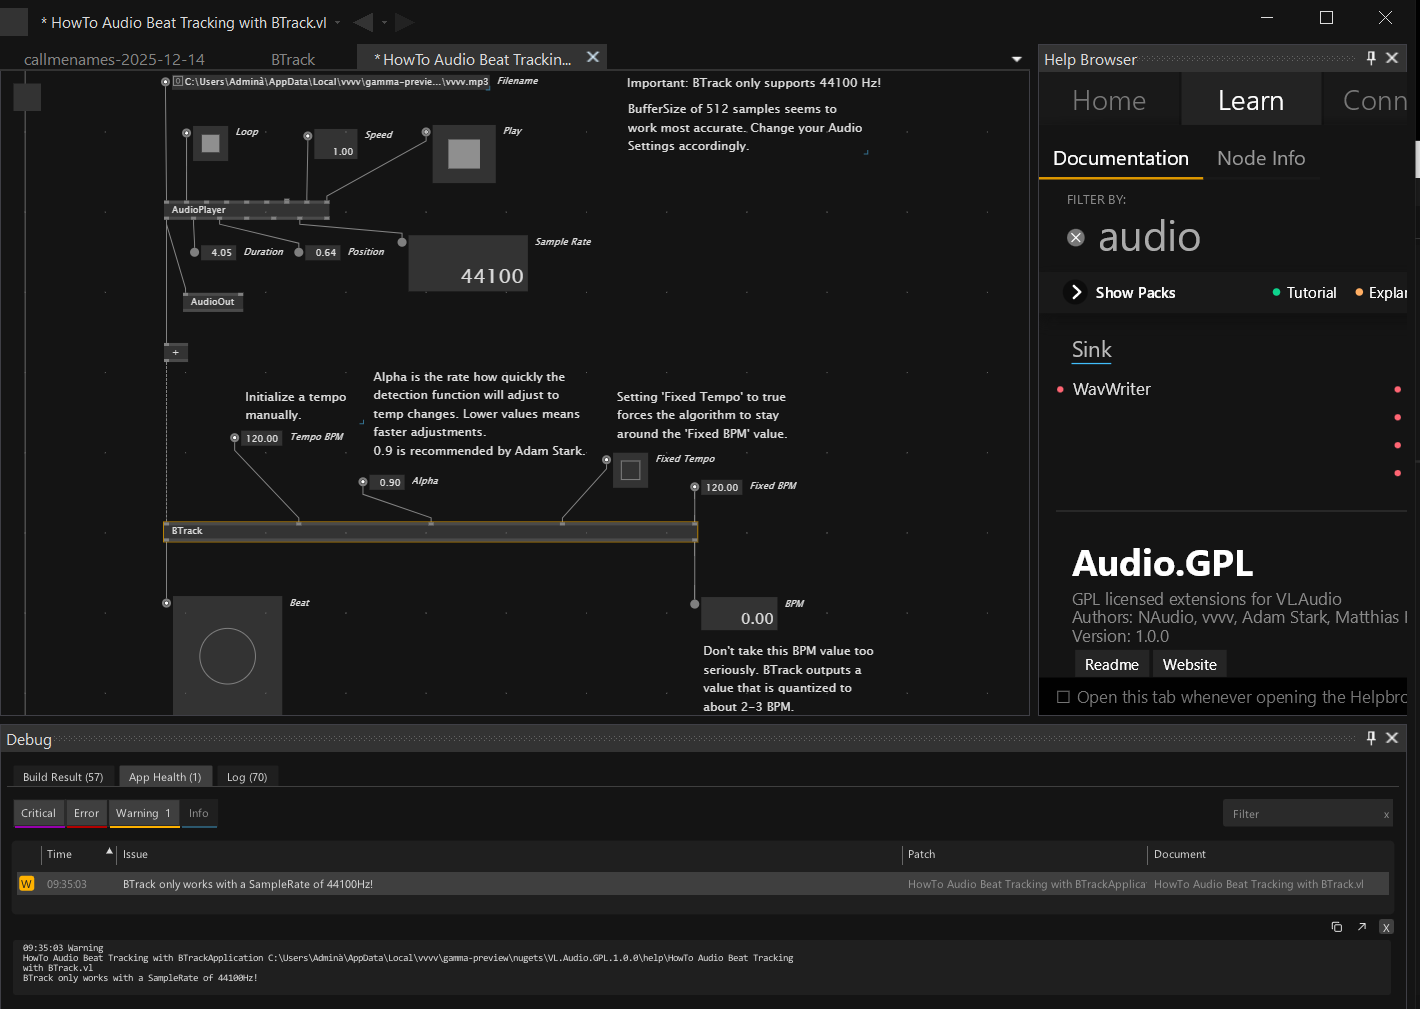This screenshot has width=1420, height=1009.
Task: Click the Readme button
Action: [x=1111, y=665]
